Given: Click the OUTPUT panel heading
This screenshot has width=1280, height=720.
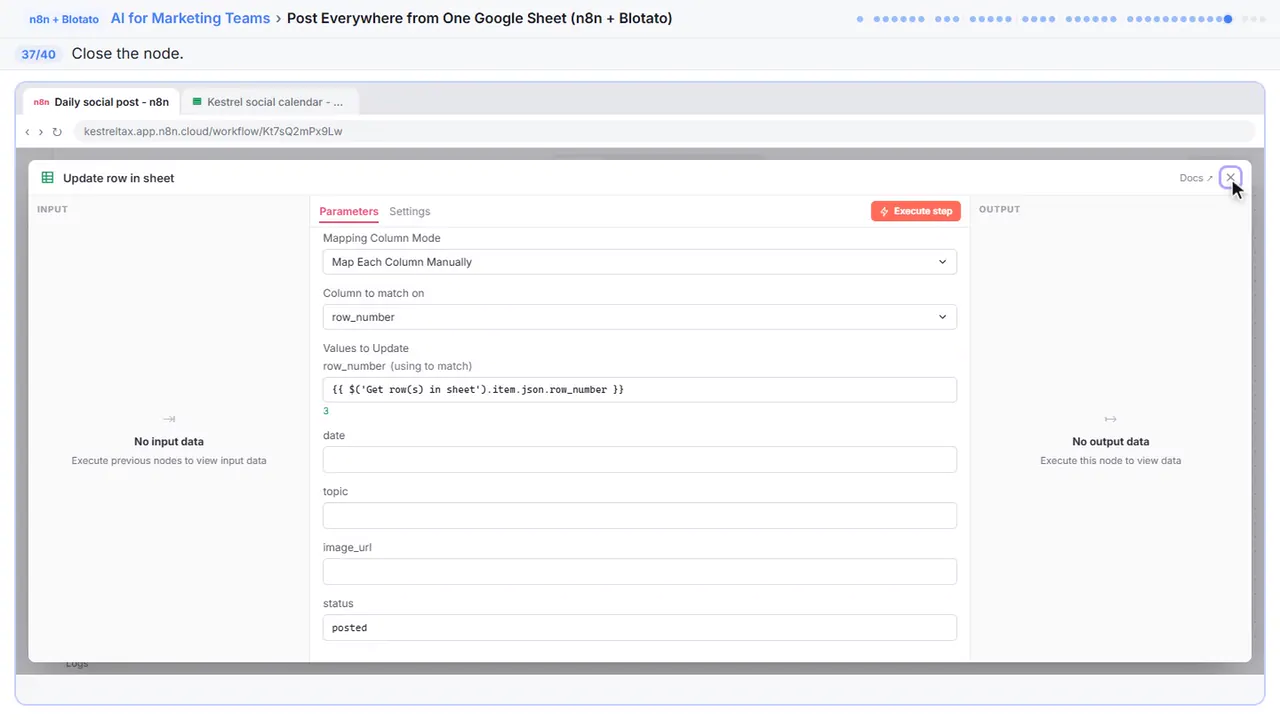Looking at the screenshot, I should [999, 209].
